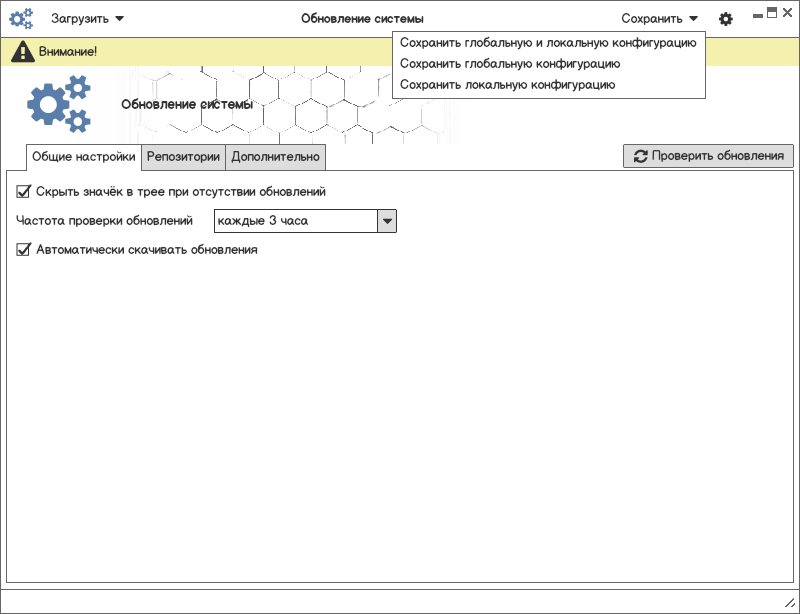Open settings via the black gear icon

(726, 19)
